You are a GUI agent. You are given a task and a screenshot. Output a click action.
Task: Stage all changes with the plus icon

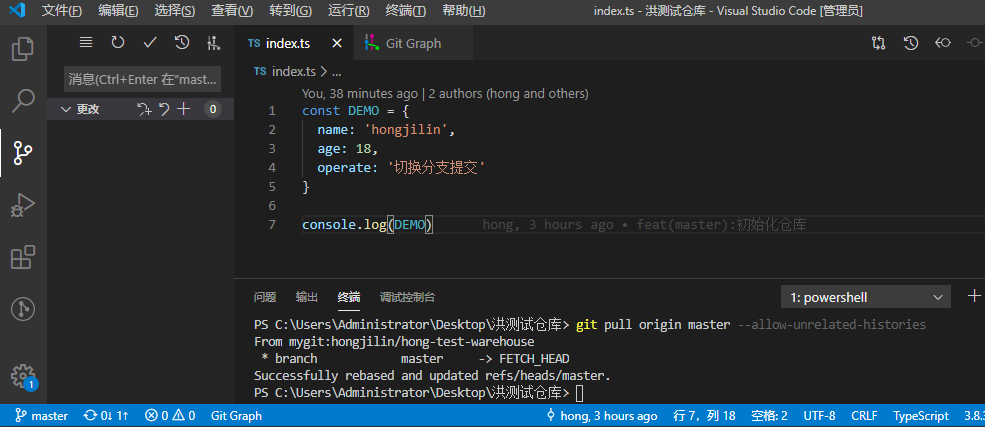click(x=183, y=109)
